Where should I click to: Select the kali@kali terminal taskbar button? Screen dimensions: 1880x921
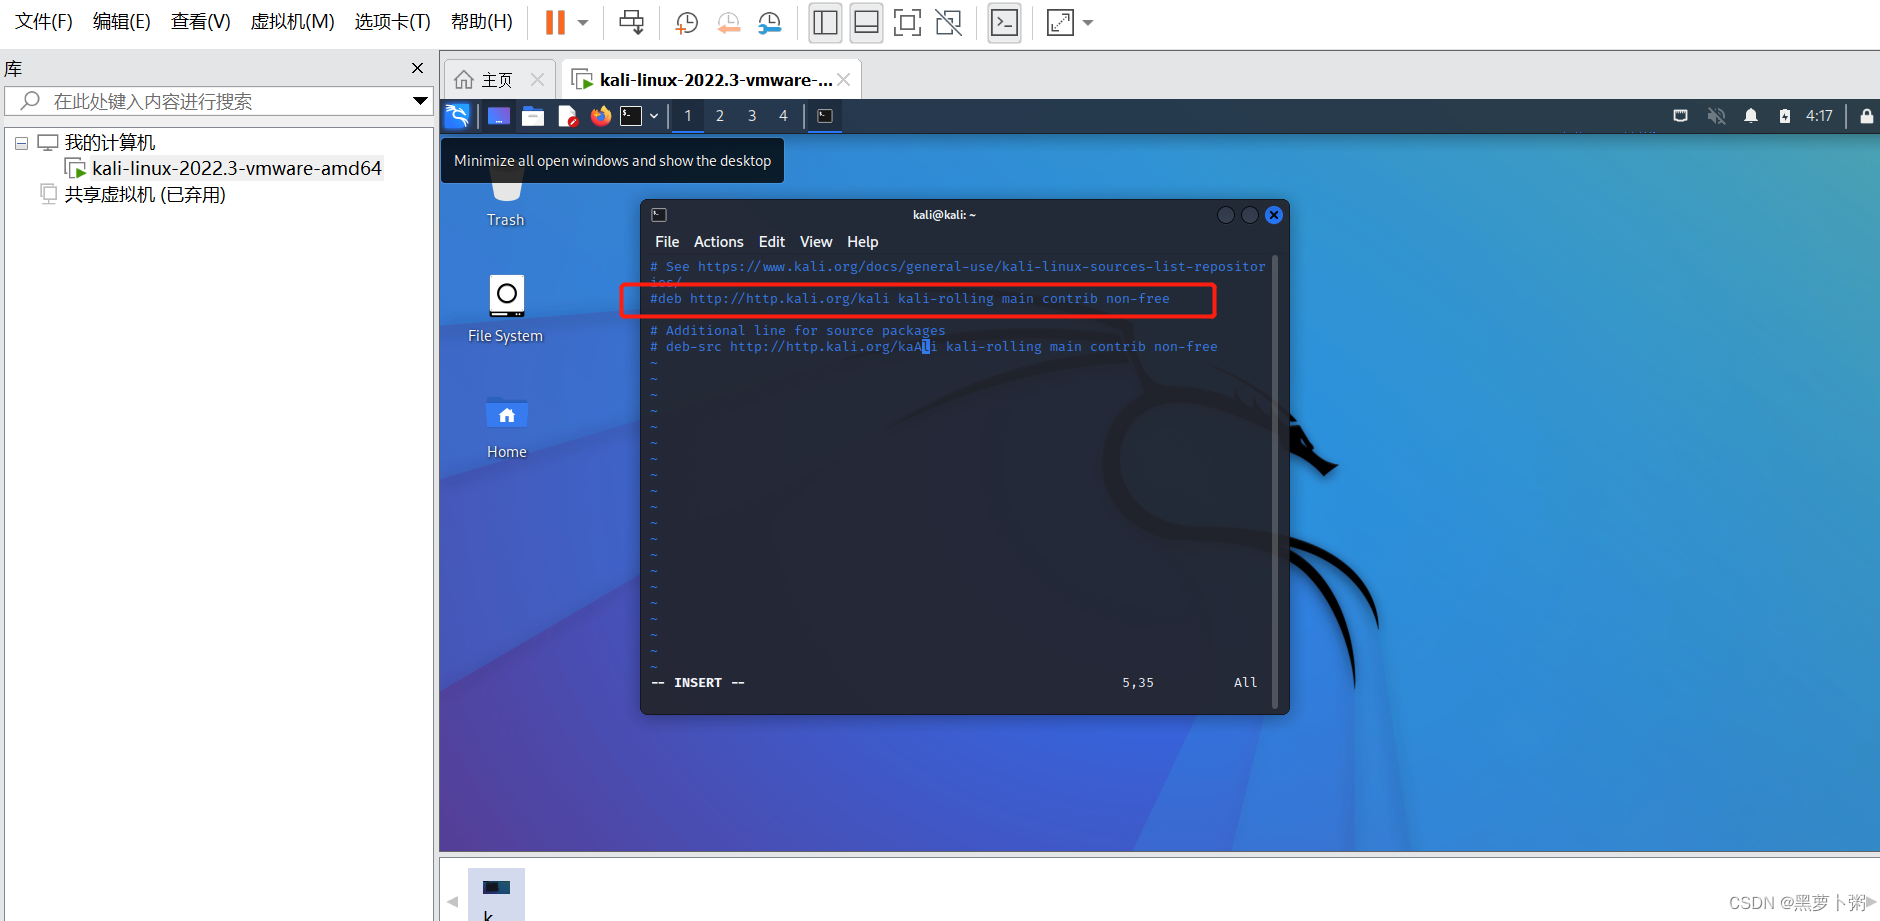tap(825, 116)
